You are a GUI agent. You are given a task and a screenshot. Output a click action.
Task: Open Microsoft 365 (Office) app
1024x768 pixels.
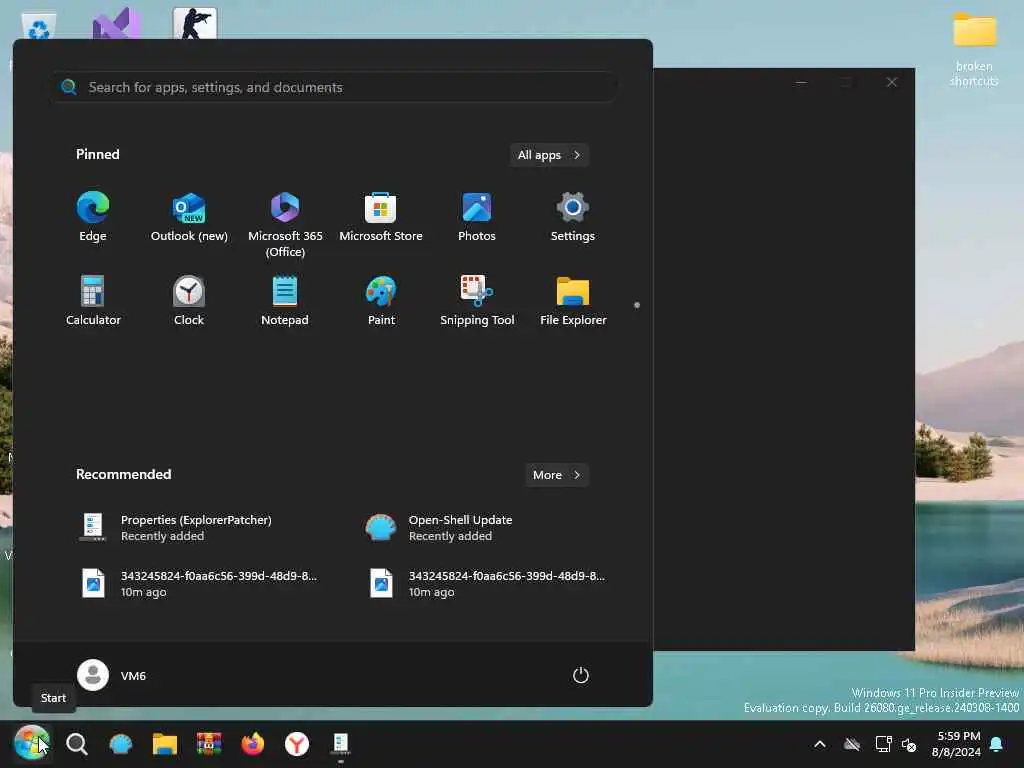[285, 225]
